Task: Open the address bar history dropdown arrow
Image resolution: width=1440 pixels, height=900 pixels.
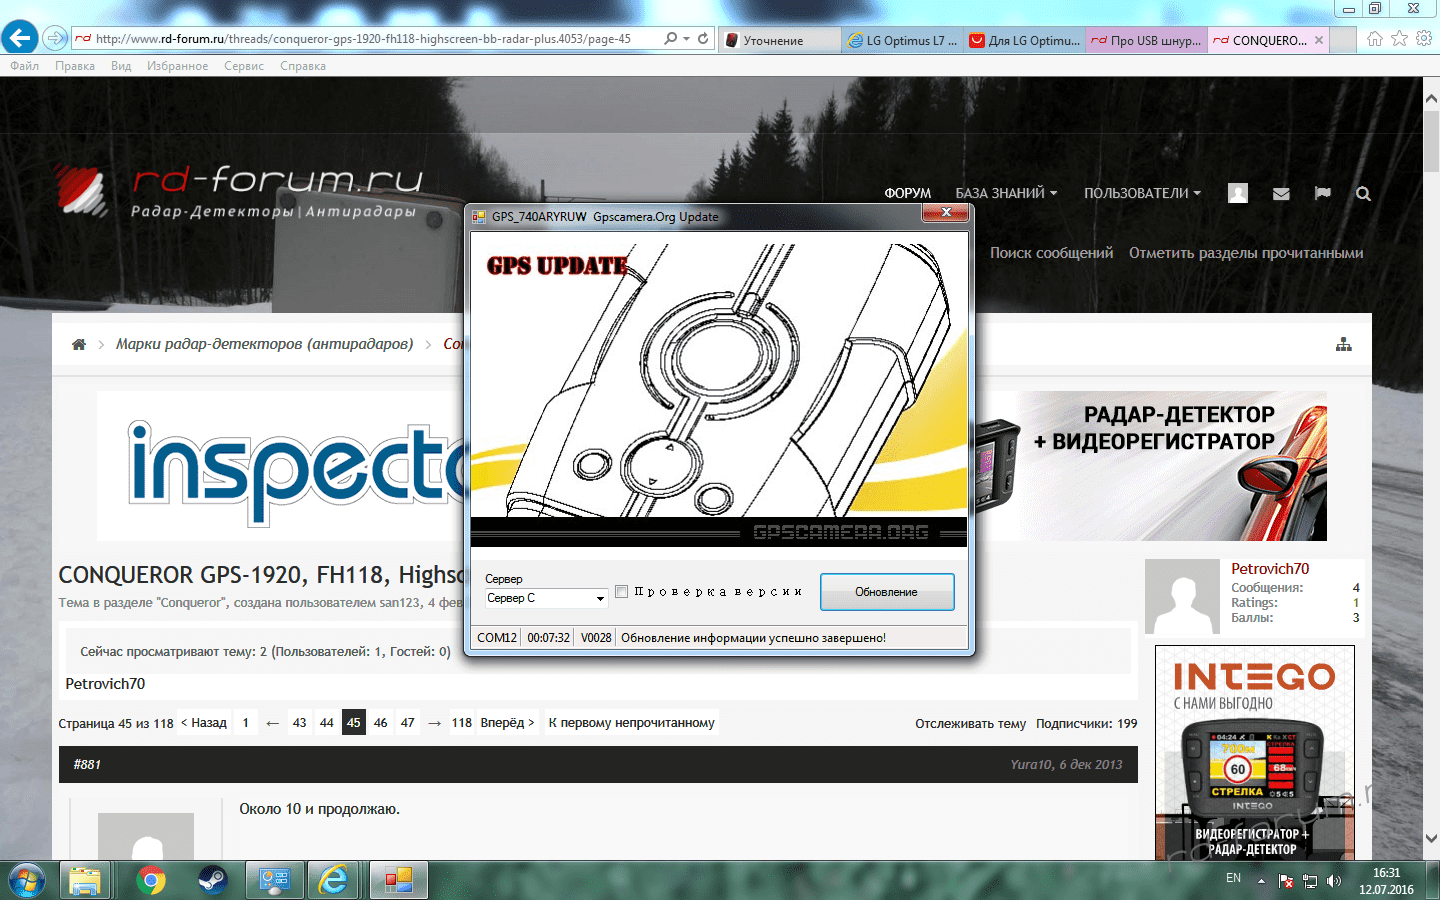Action: point(686,39)
